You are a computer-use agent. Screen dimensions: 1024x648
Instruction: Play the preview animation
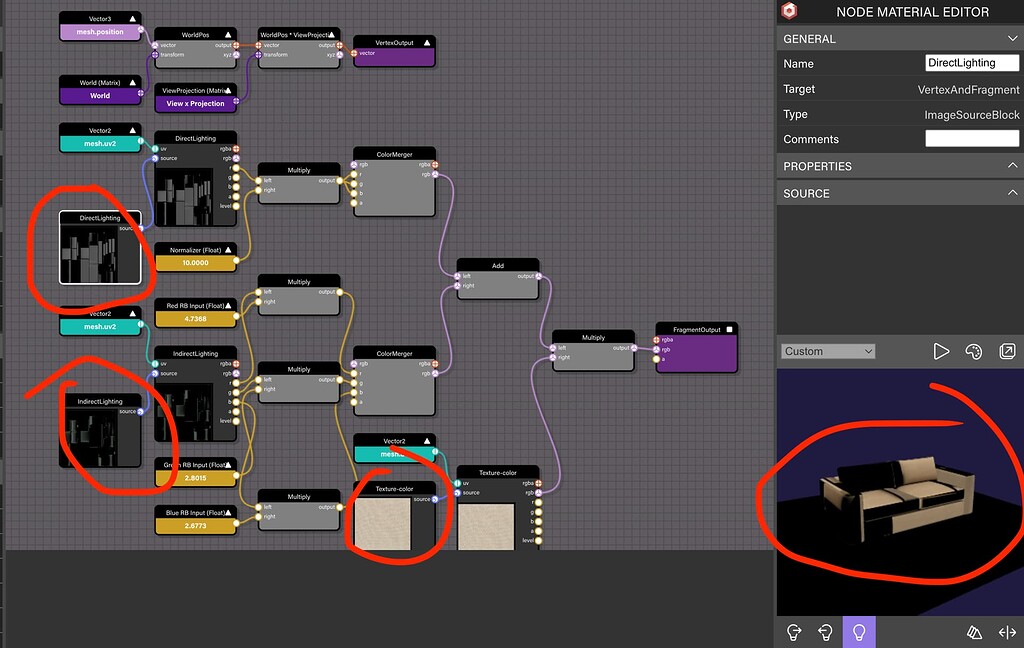tap(940, 351)
